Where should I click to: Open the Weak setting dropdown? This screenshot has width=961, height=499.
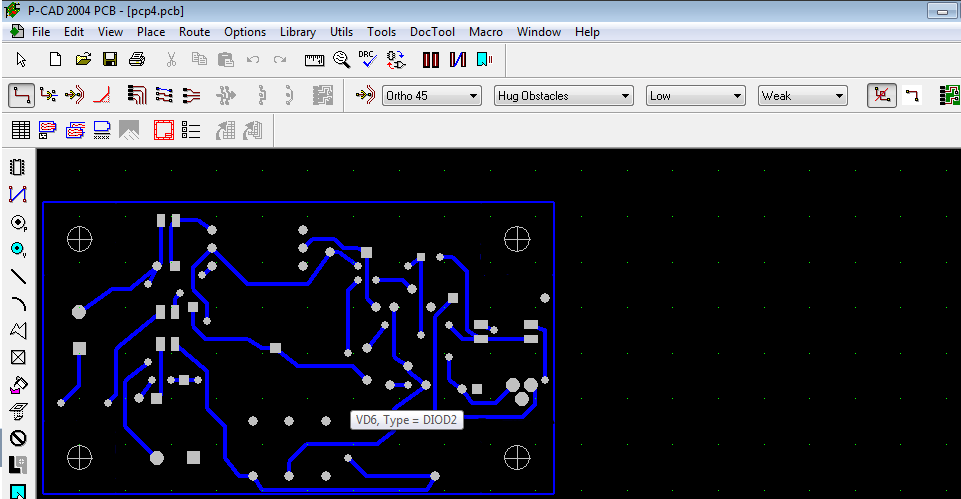tap(802, 96)
